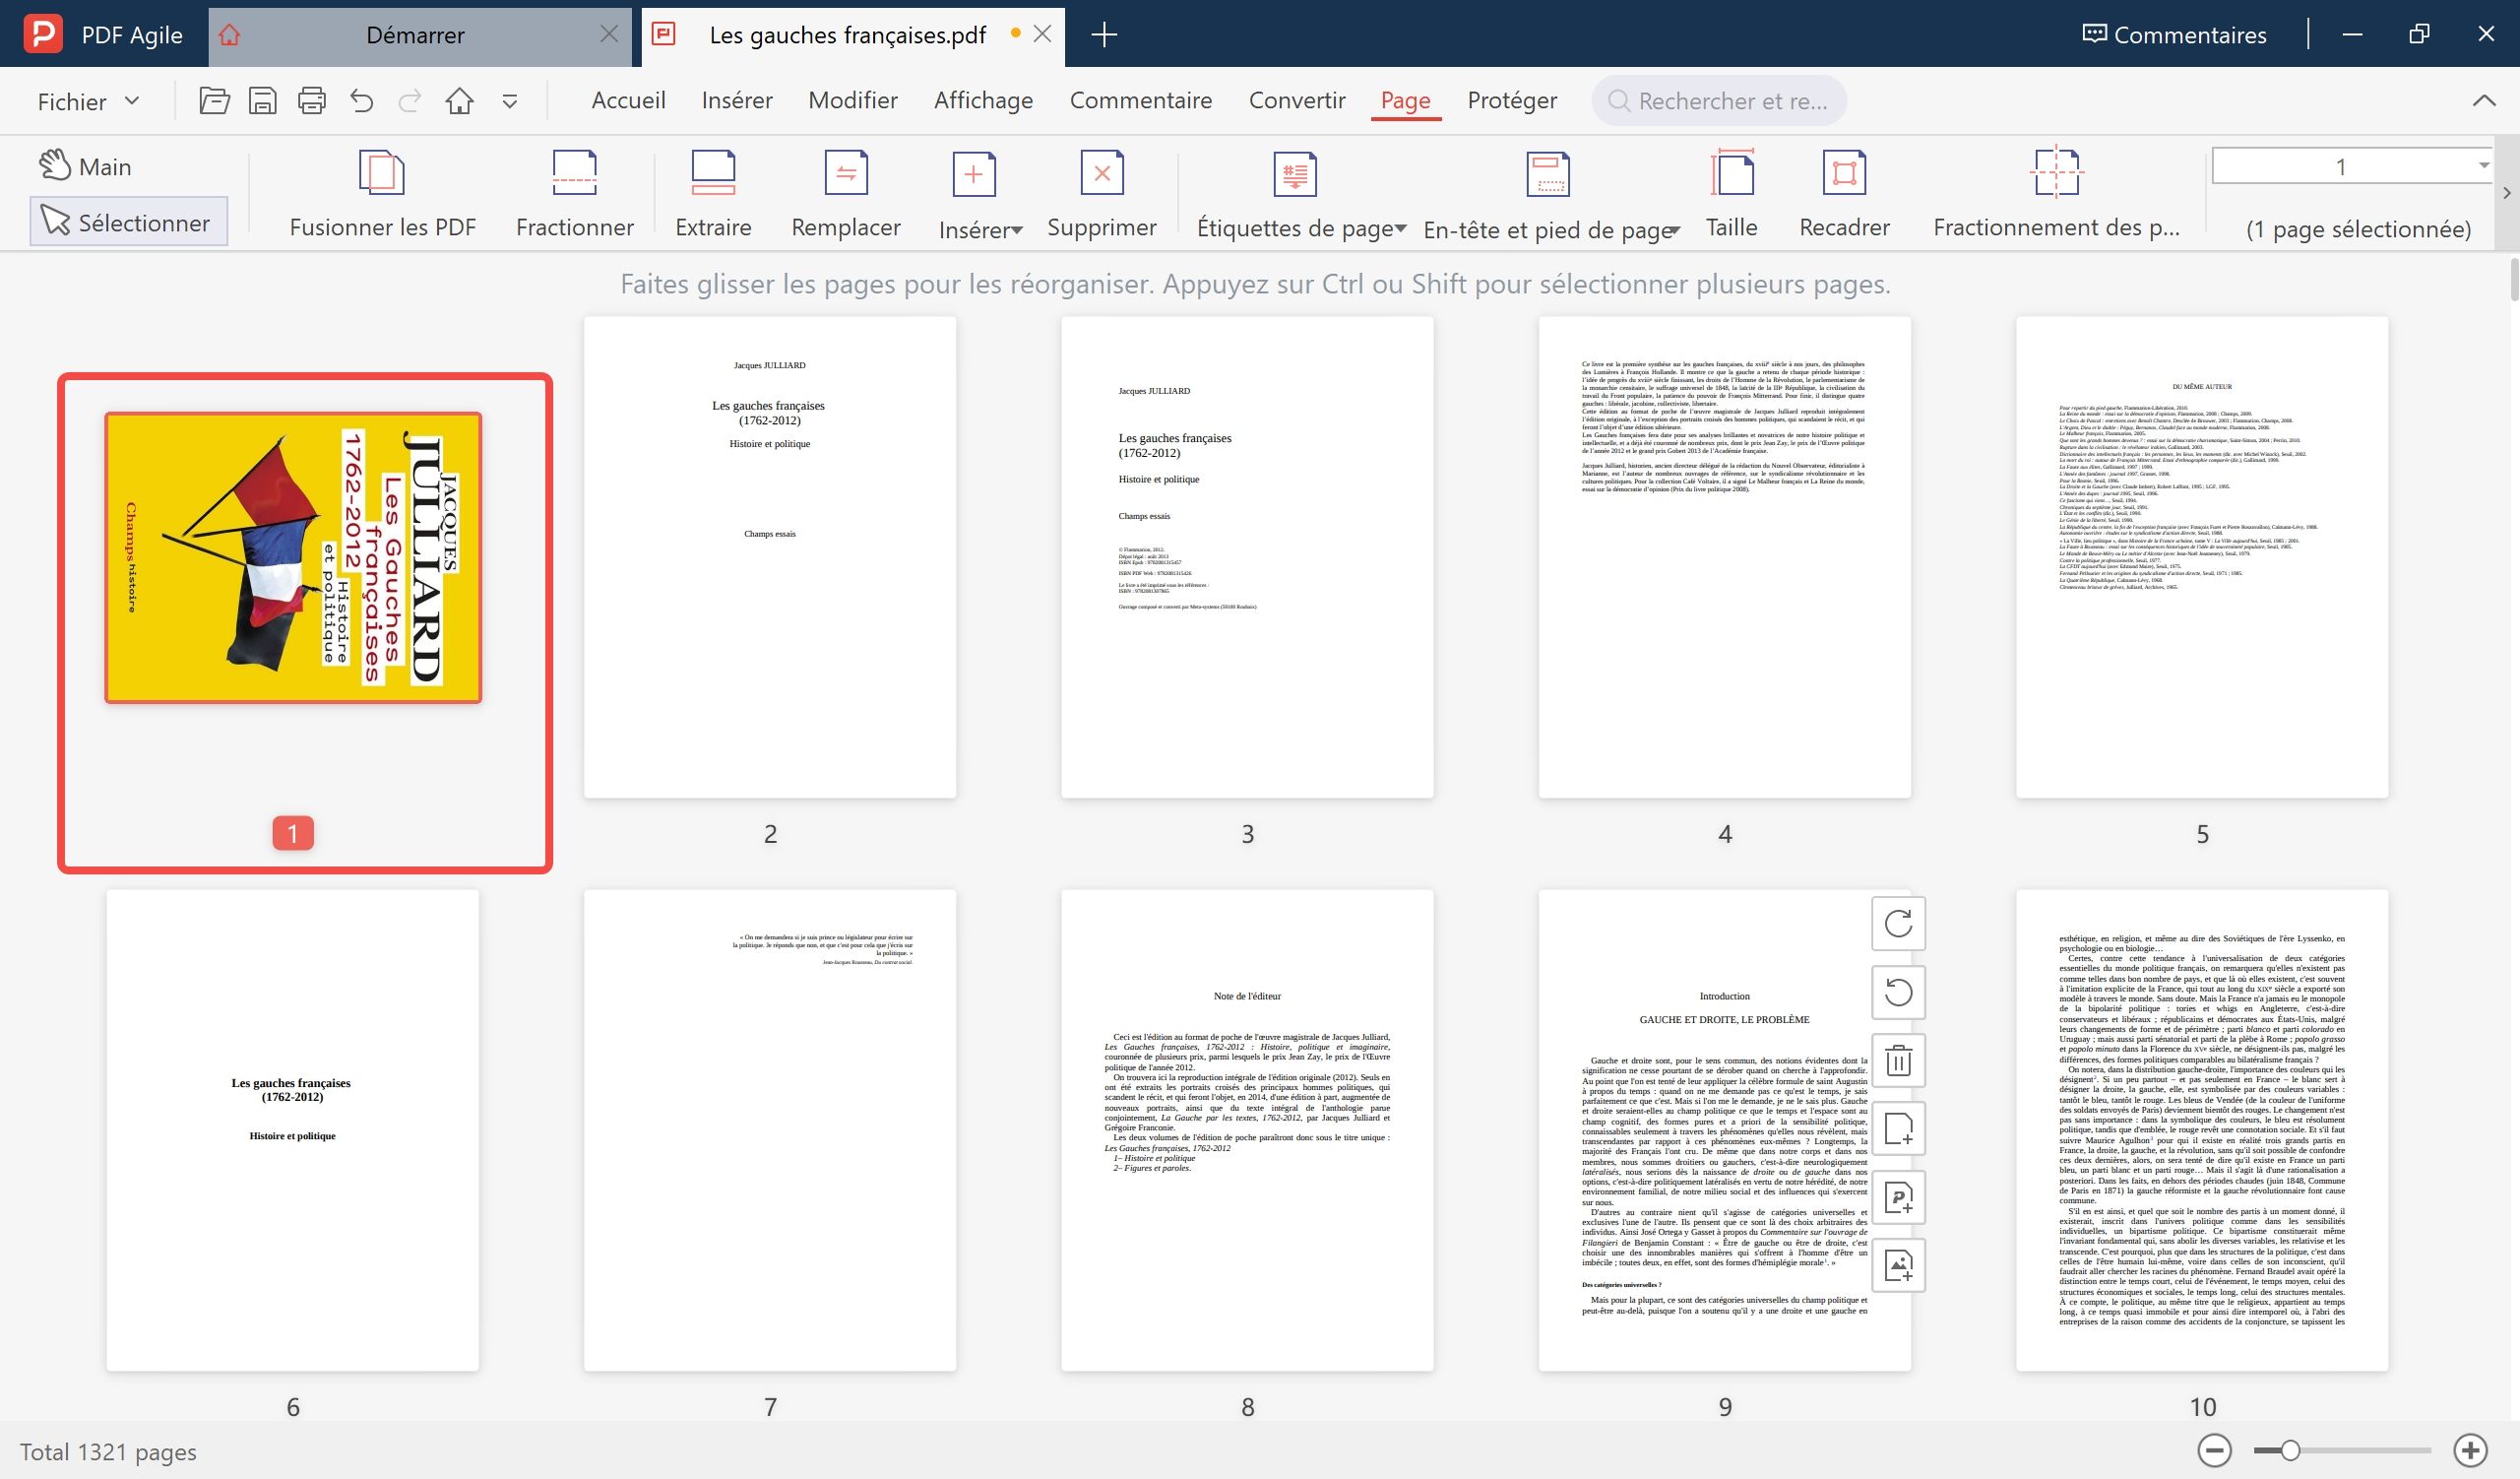Open the Fichier menu
Image resolution: width=2520 pixels, height=1479 pixels.
pyautogui.click(x=88, y=101)
